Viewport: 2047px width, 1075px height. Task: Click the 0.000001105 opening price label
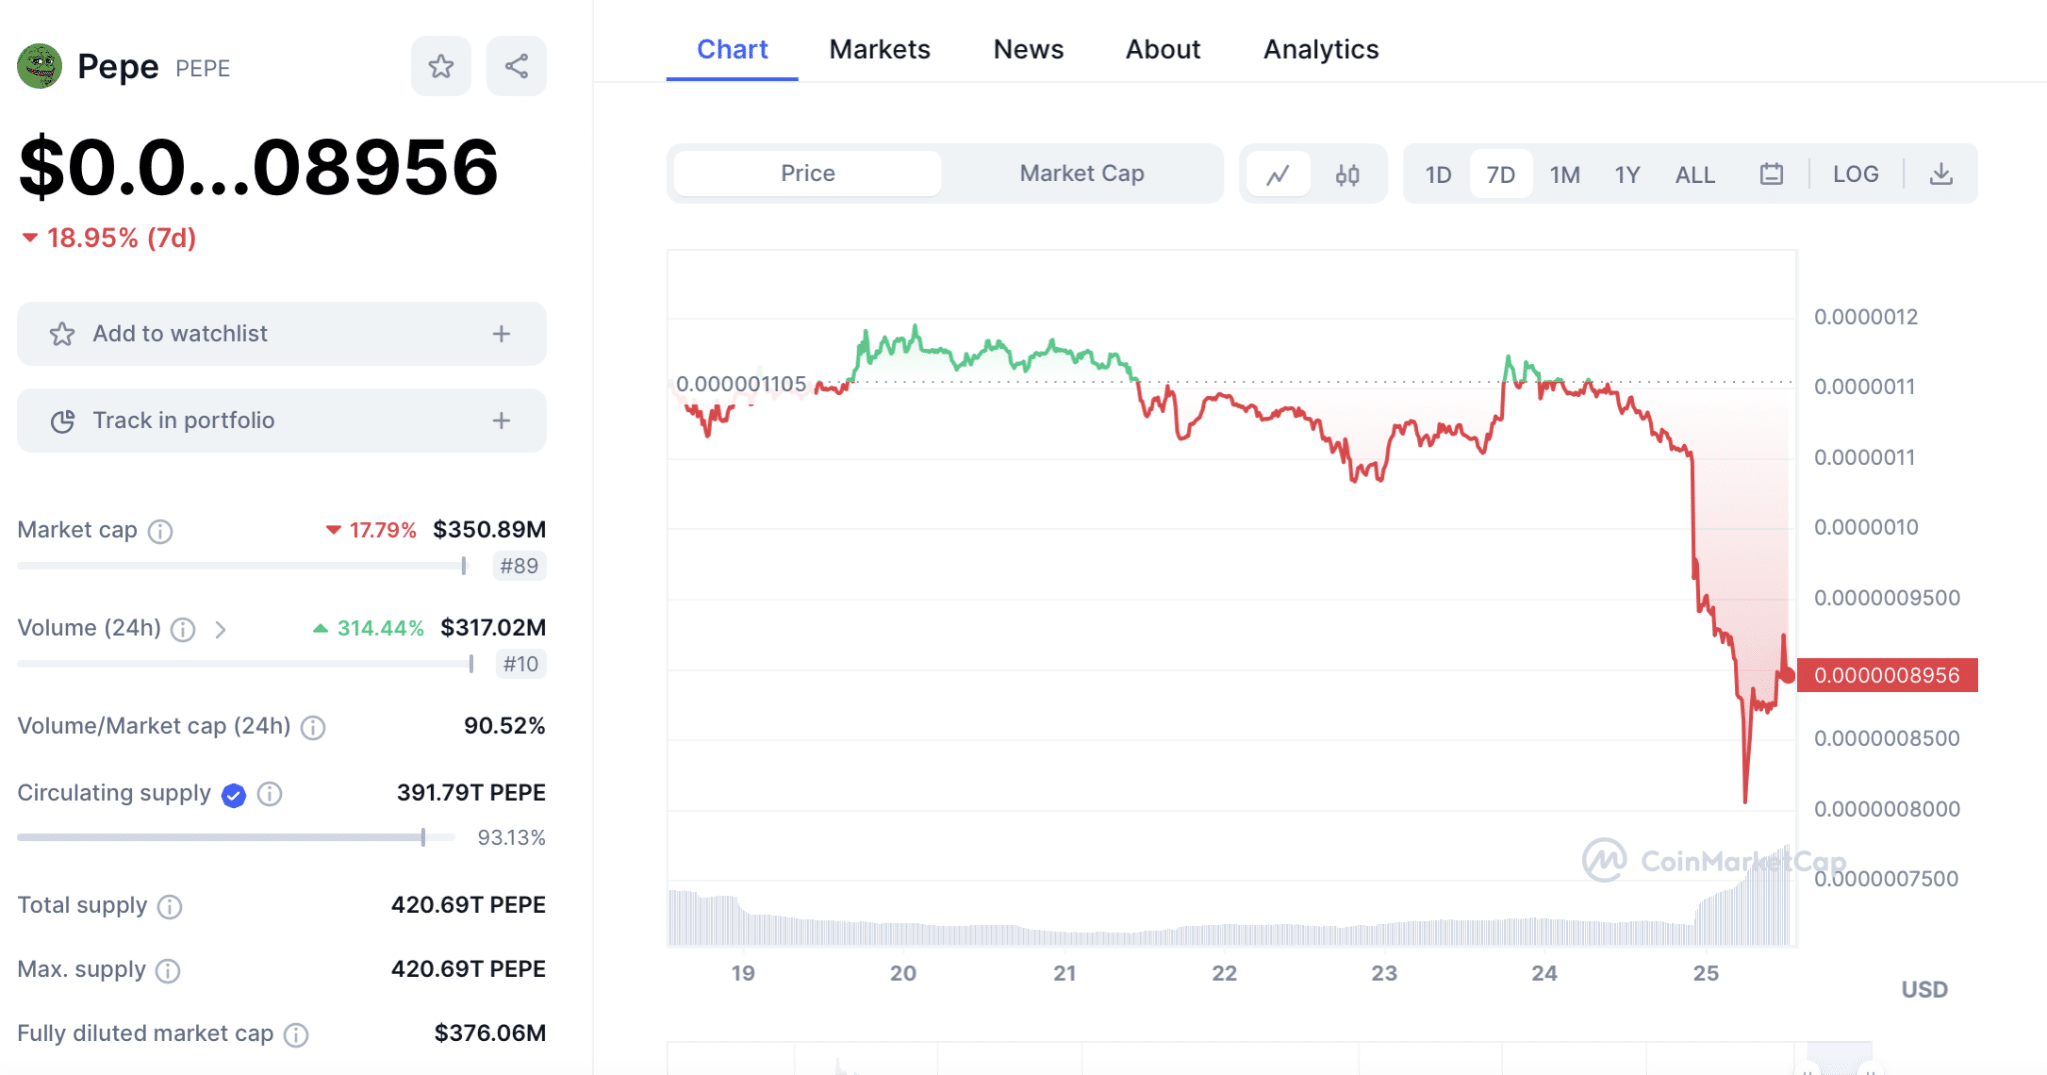(741, 384)
